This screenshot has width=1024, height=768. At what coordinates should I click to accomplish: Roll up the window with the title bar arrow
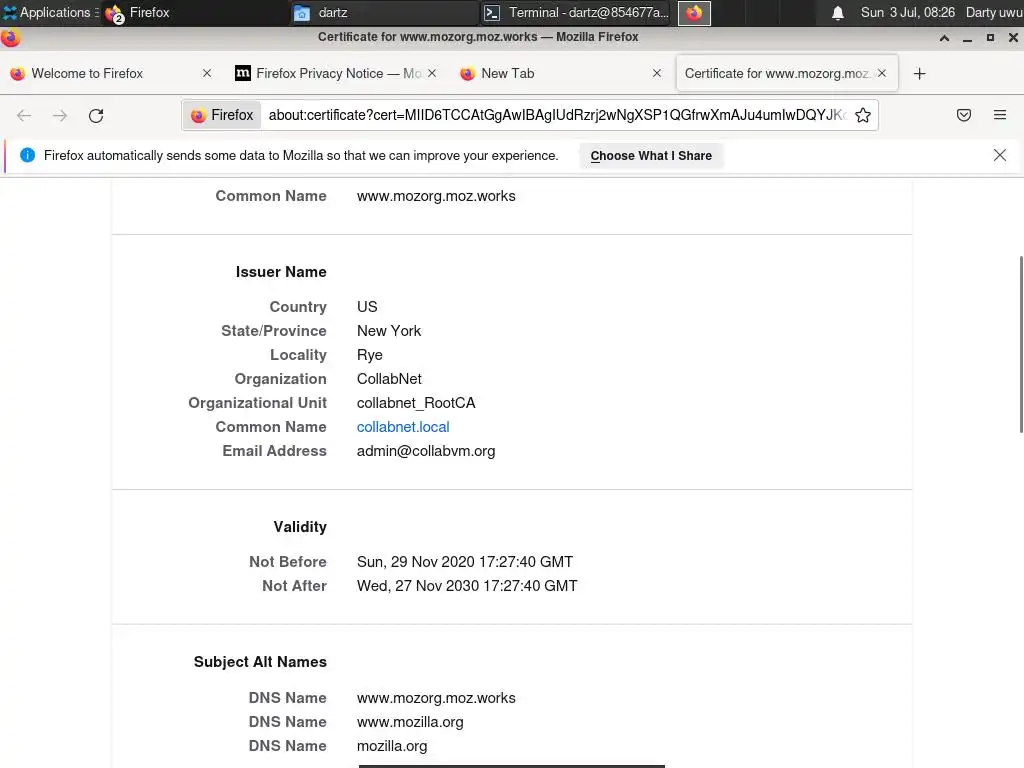(944, 38)
